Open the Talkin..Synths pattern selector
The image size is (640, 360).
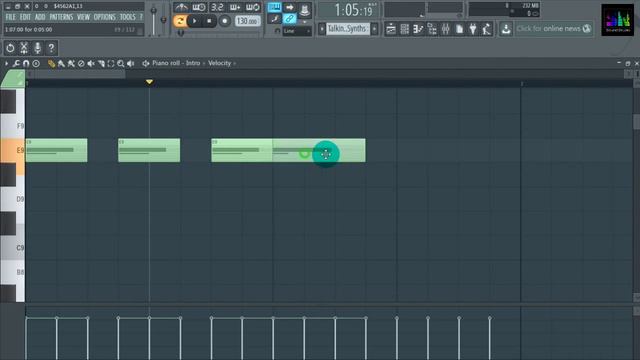[348, 29]
